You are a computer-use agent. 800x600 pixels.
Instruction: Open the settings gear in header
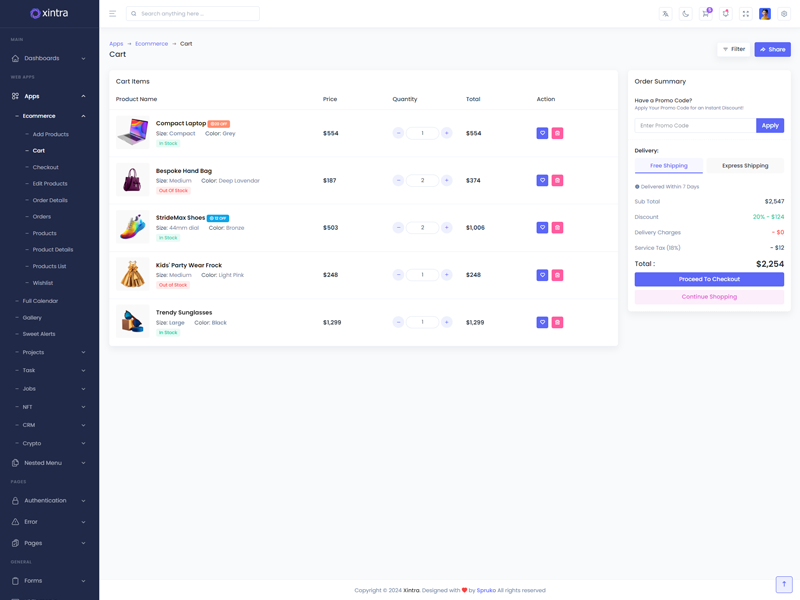coord(784,14)
